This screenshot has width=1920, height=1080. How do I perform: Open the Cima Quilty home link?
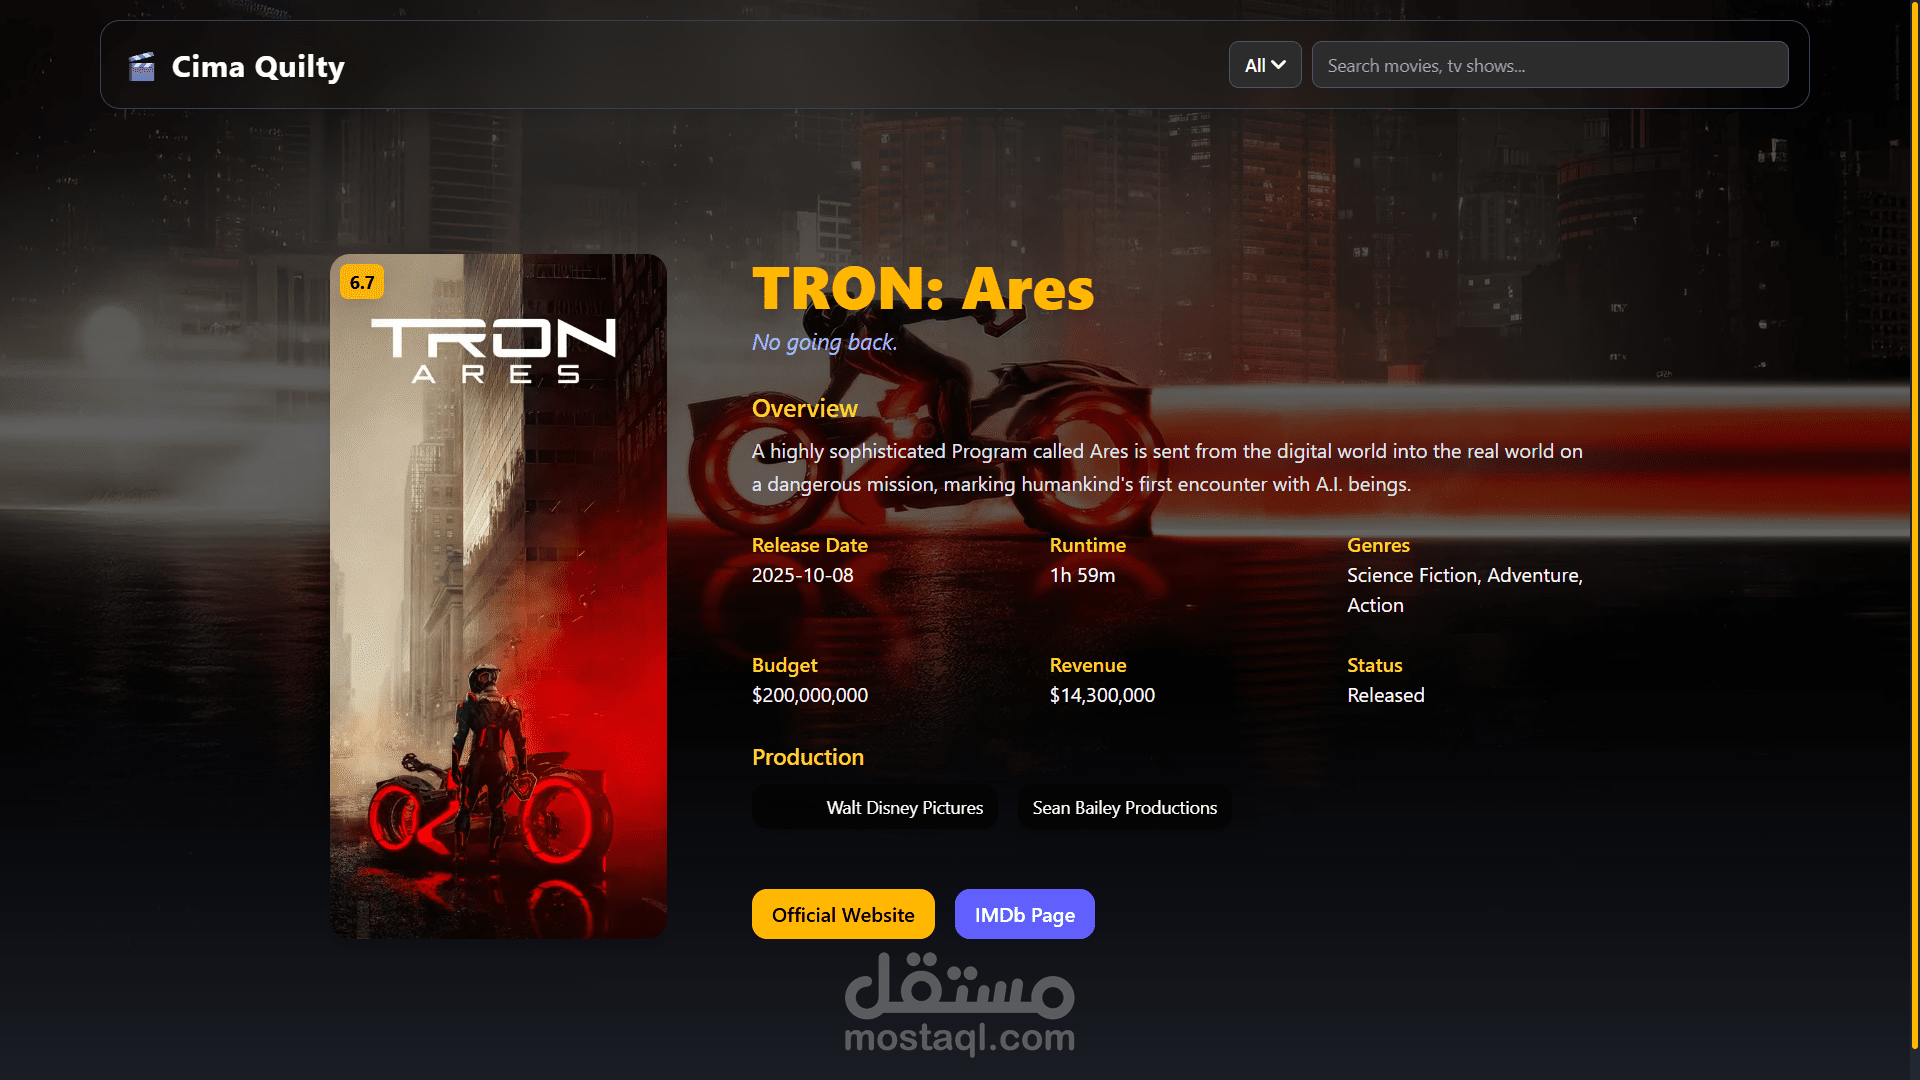click(237, 67)
